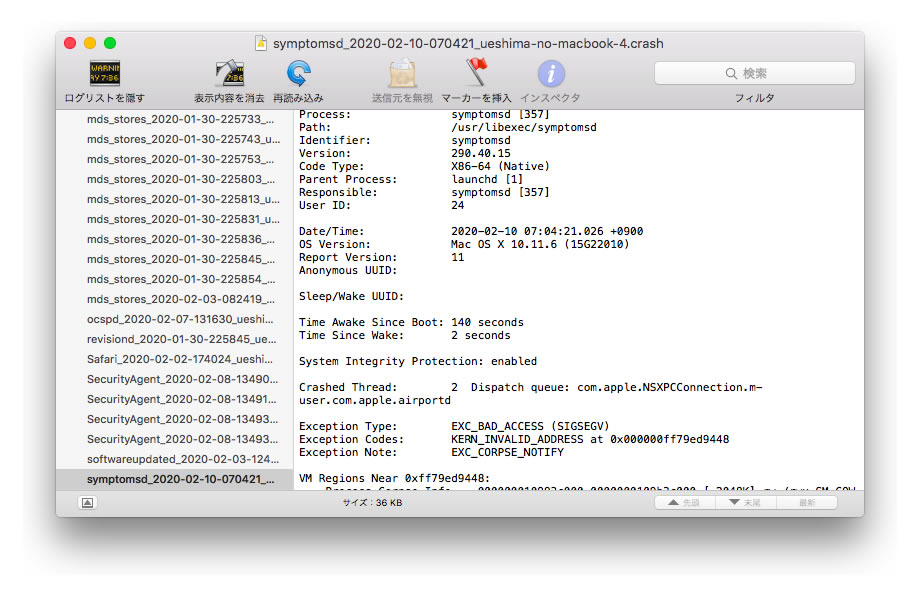Click the path /usr/libexec/symptomsd

point(523,127)
